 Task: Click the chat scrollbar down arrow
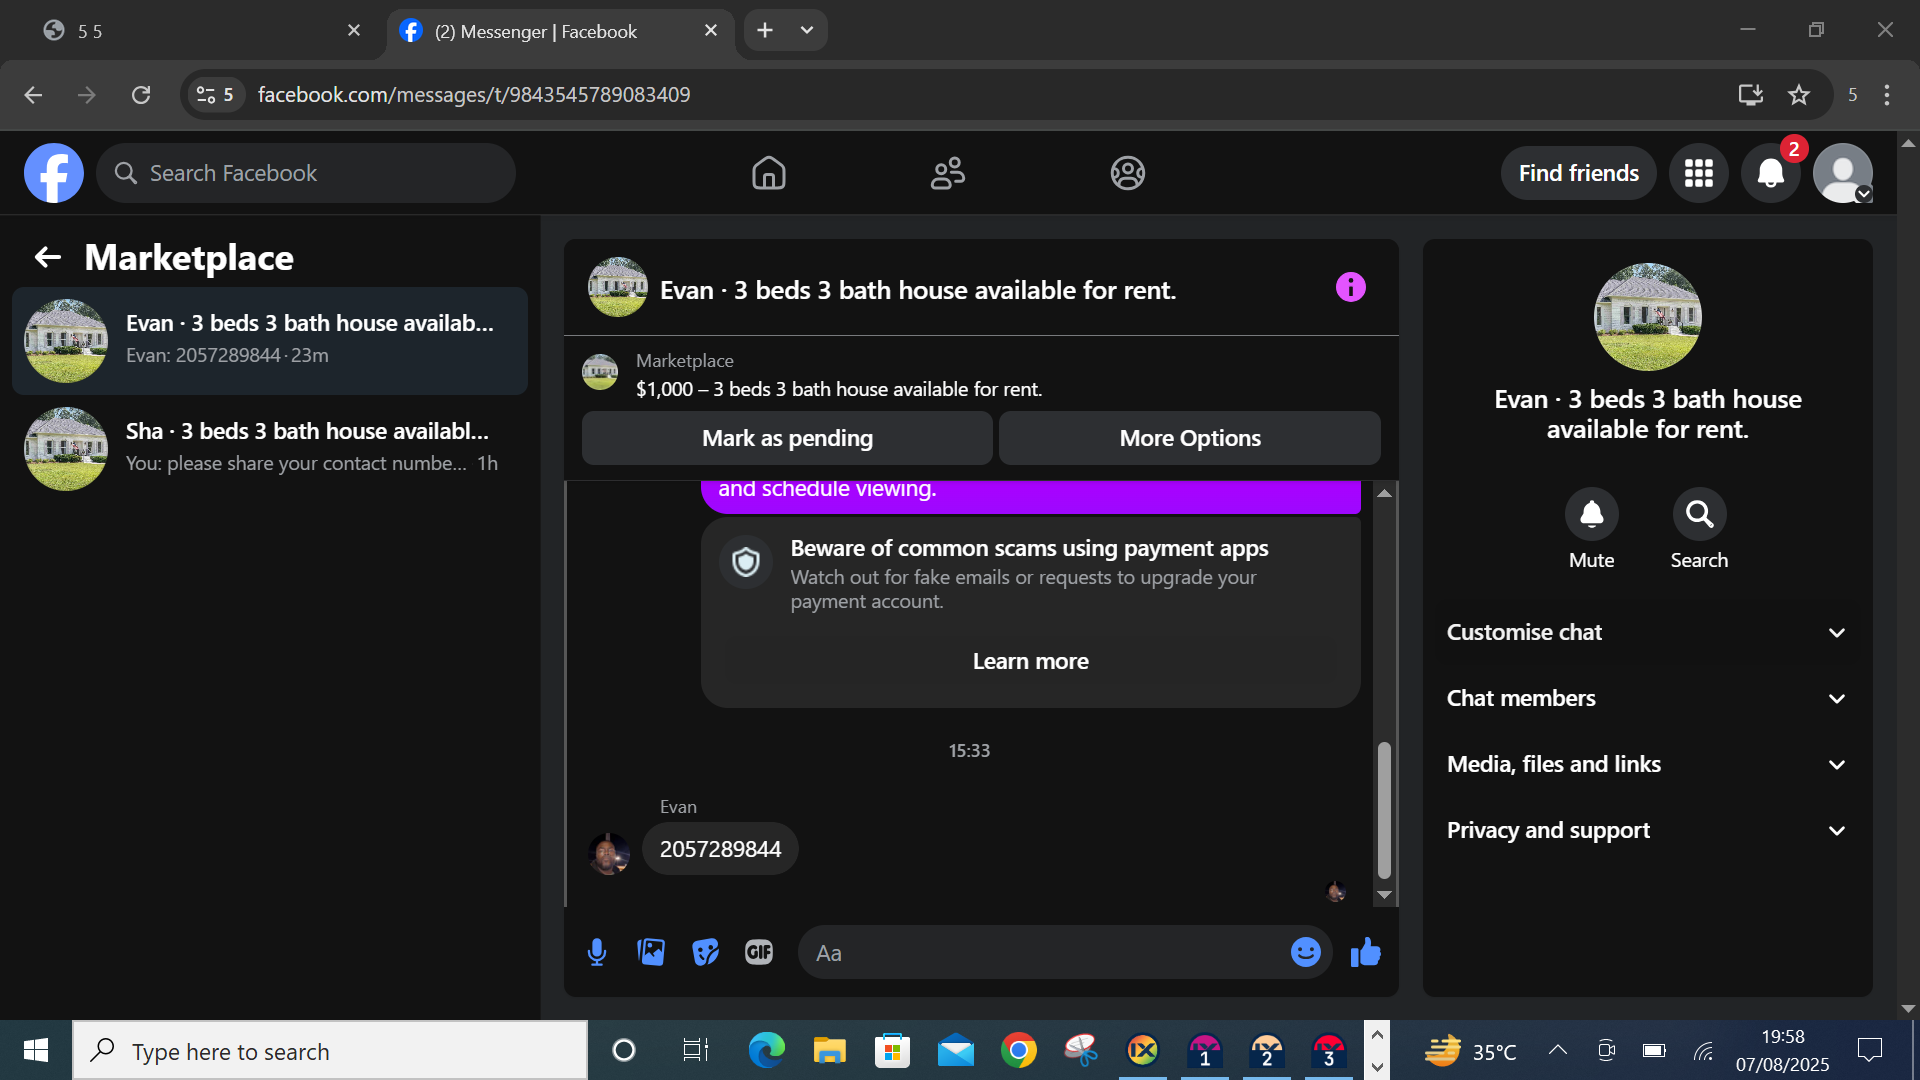[x=1384, y=895]
